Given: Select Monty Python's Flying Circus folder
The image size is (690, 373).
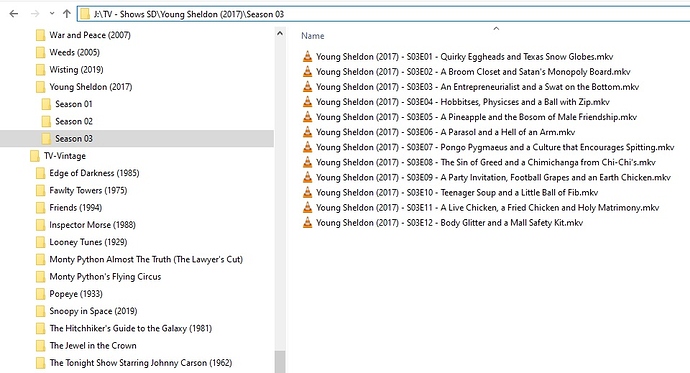Looking at the screenshot, I should [x=105, y=276].
